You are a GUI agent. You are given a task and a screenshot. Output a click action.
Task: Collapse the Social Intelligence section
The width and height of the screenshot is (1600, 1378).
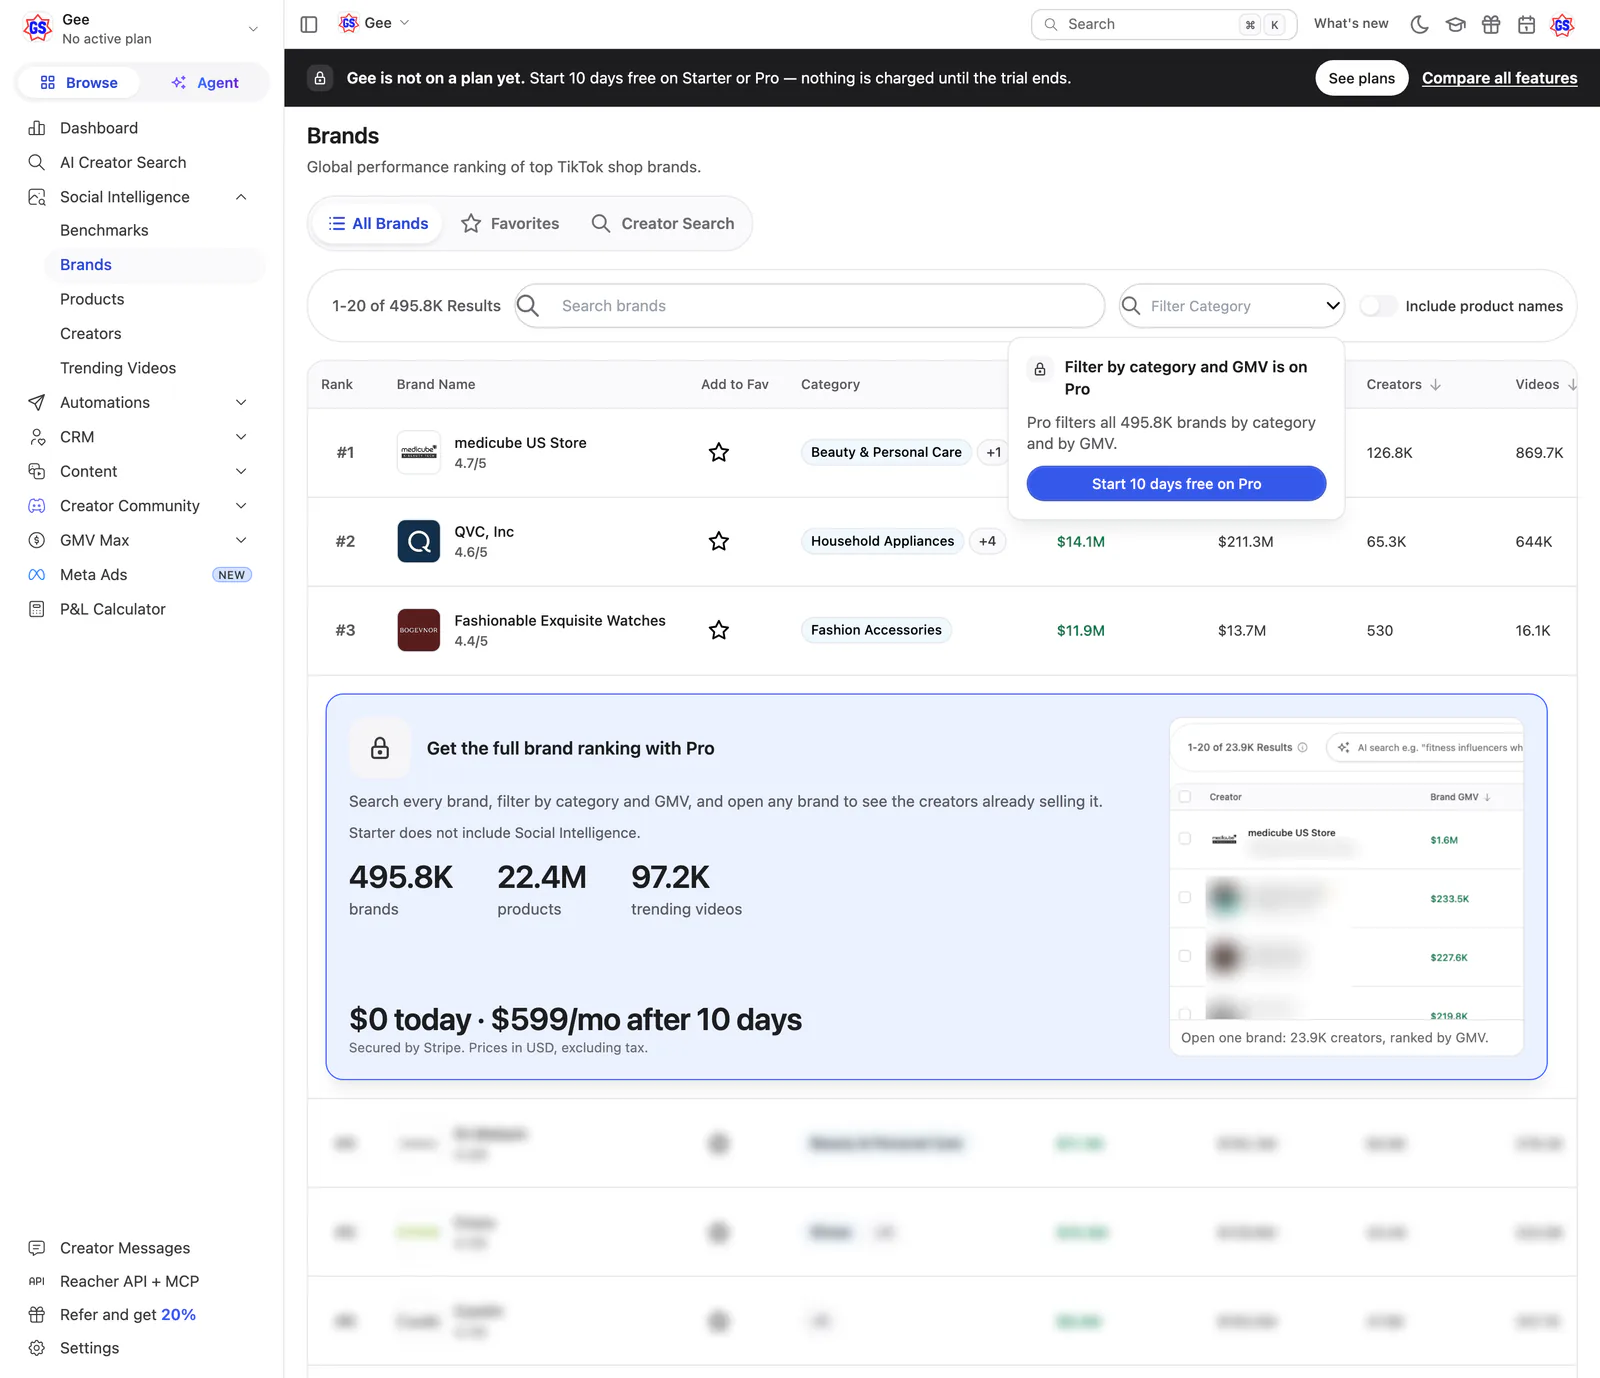[x=241, y=197]
